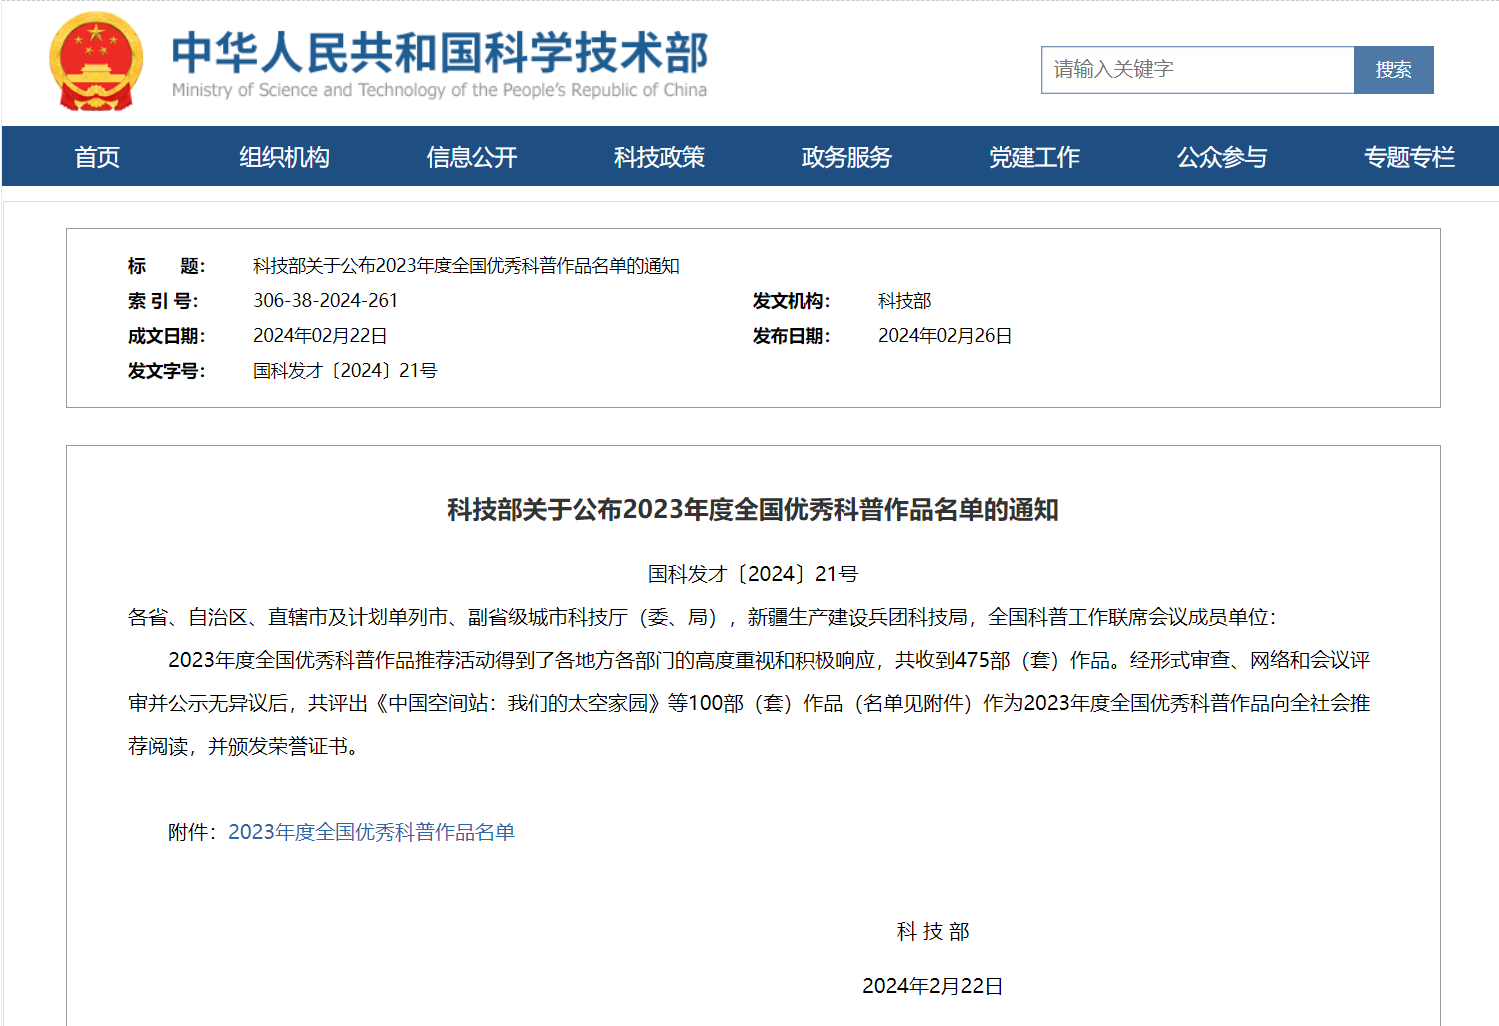Click the 发布日期 value 2024年02月26日
Viewport: 1499px width, 1026px height.
point(944,336)
